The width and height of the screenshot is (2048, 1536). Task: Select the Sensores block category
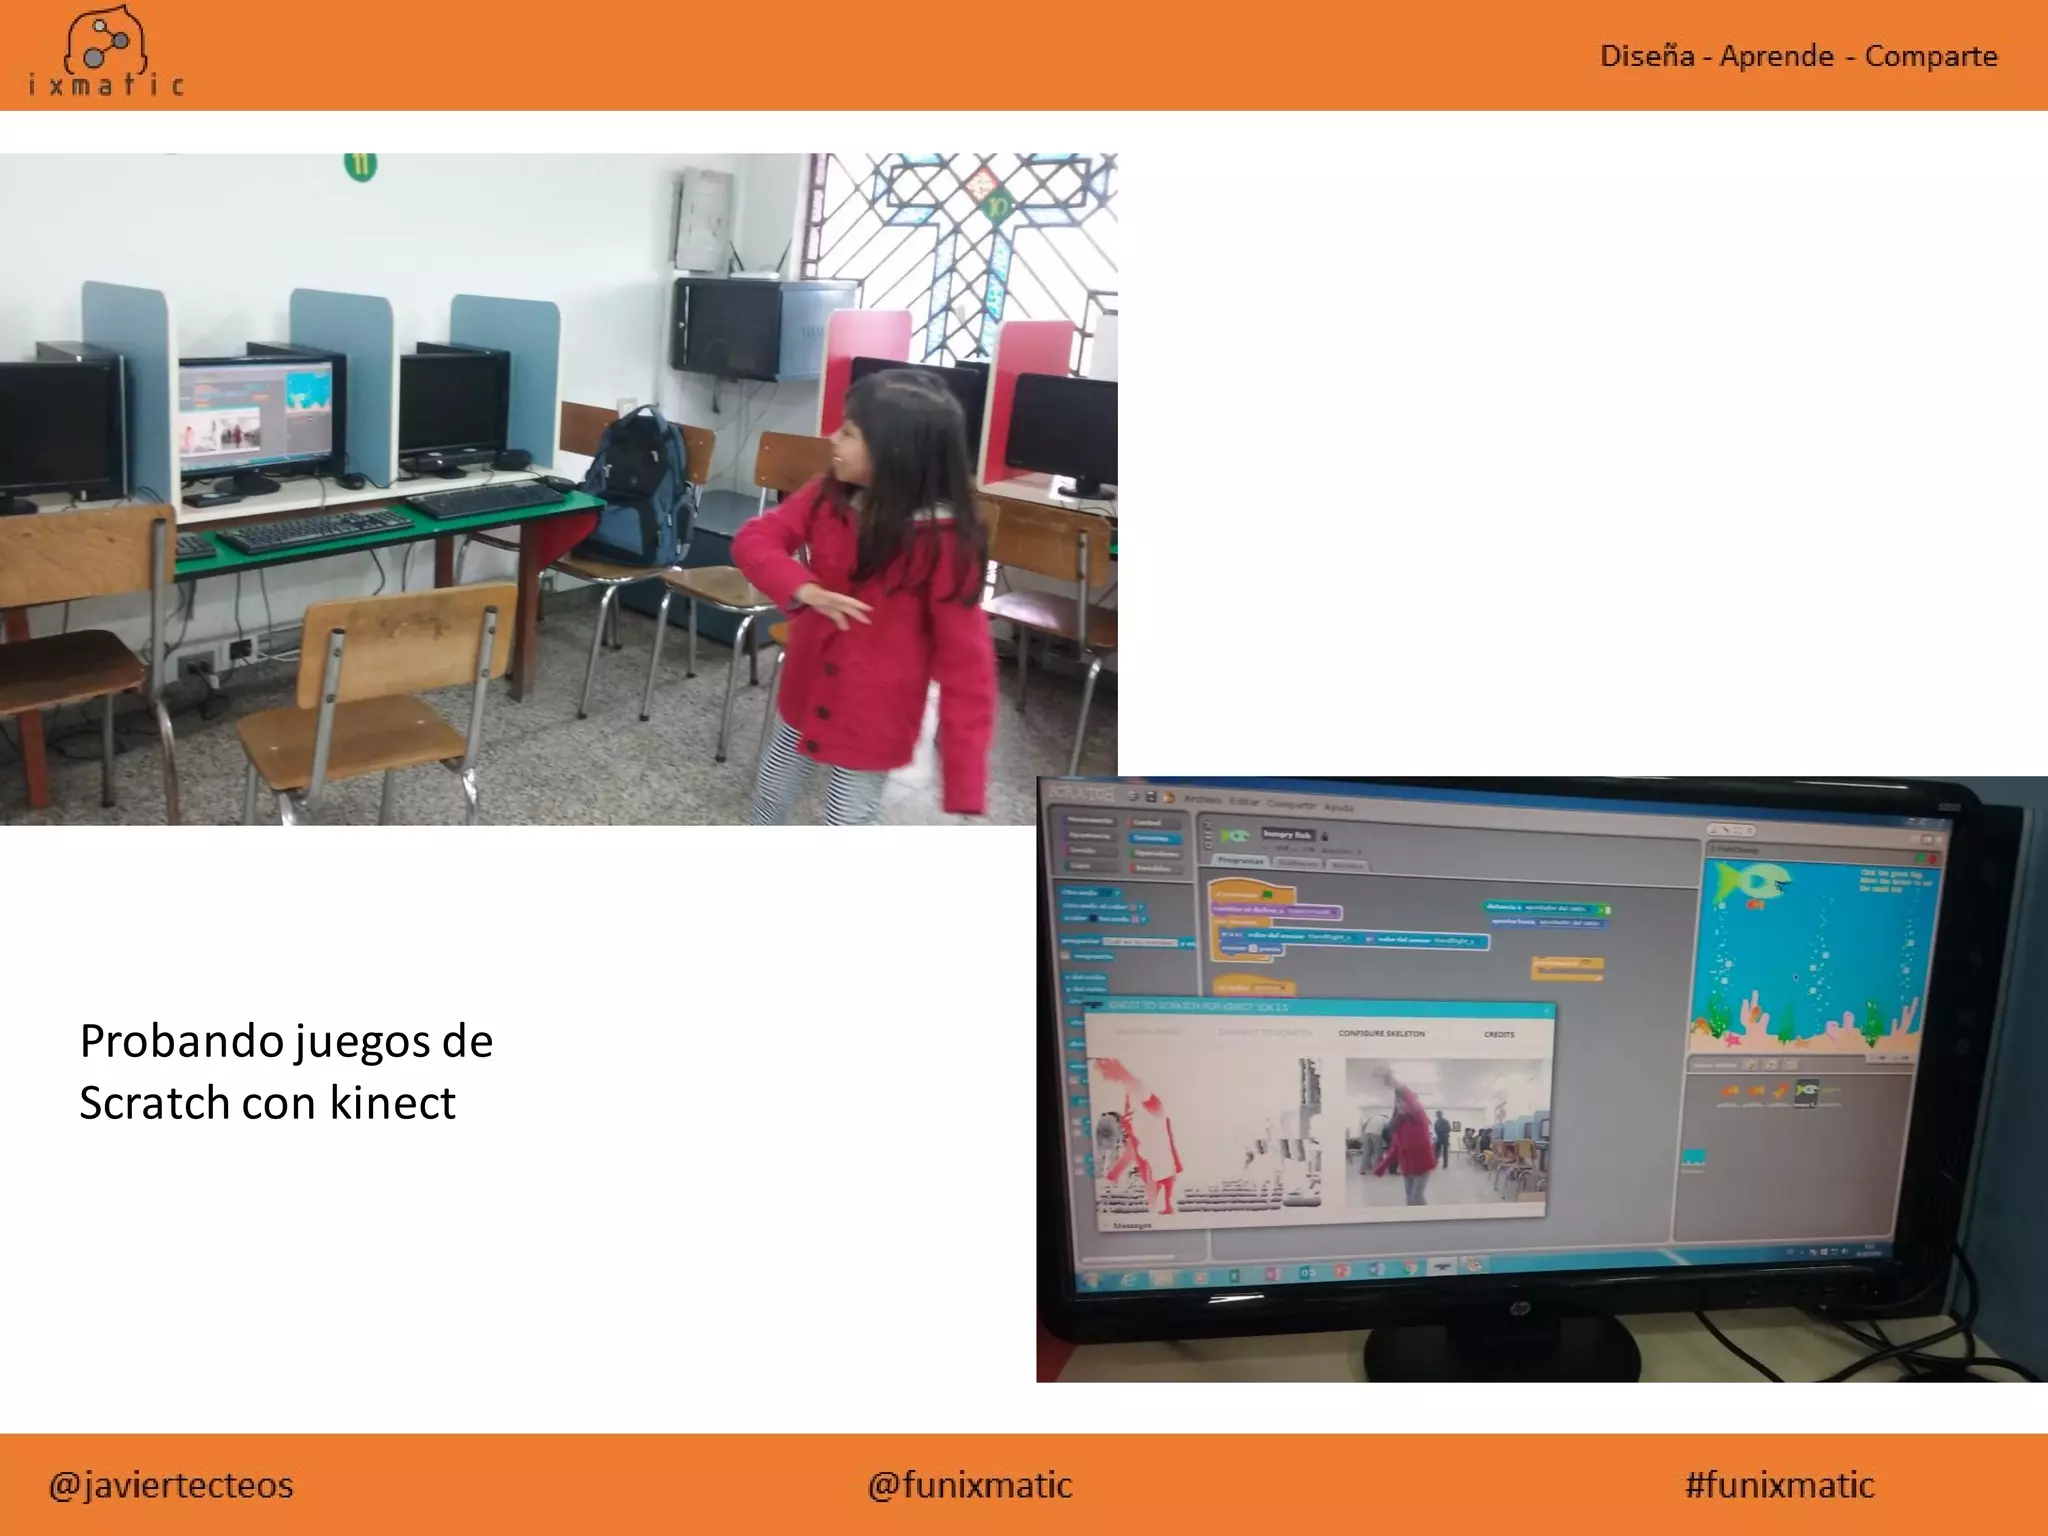[x=1155, y=838]
